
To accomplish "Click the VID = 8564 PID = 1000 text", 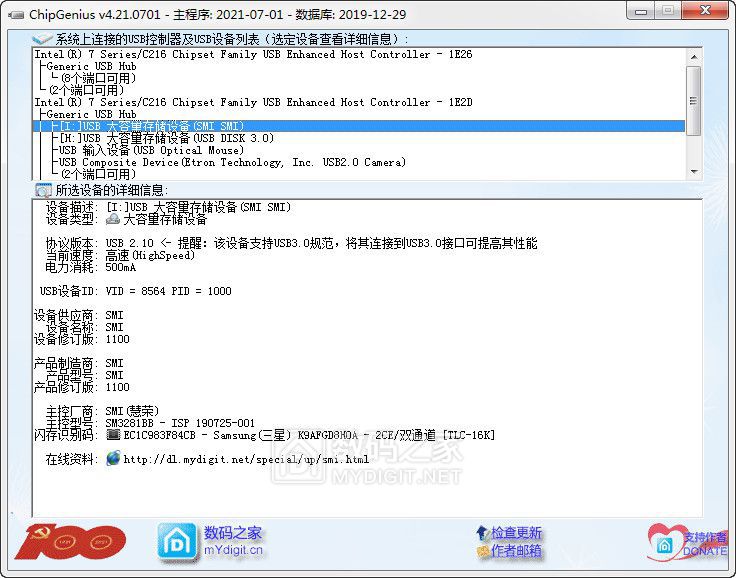I will click(x=169, y=291).
